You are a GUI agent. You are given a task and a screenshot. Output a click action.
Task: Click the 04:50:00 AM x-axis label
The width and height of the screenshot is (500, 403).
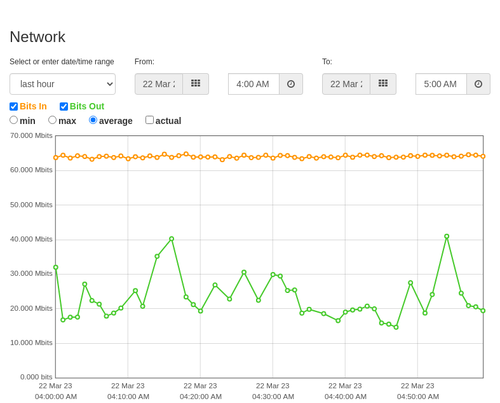(x=418, y=397)
